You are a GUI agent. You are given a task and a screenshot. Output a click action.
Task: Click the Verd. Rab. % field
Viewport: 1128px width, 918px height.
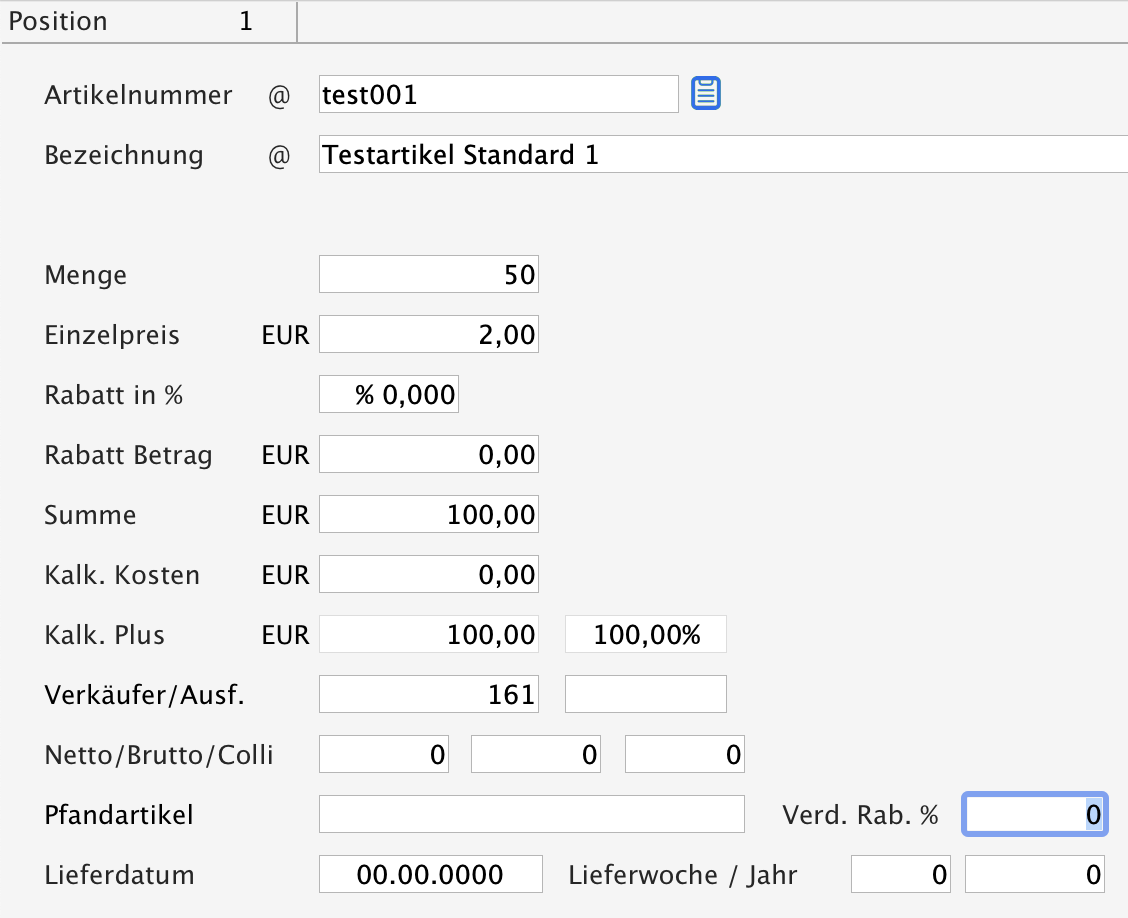click(1034, 814)
